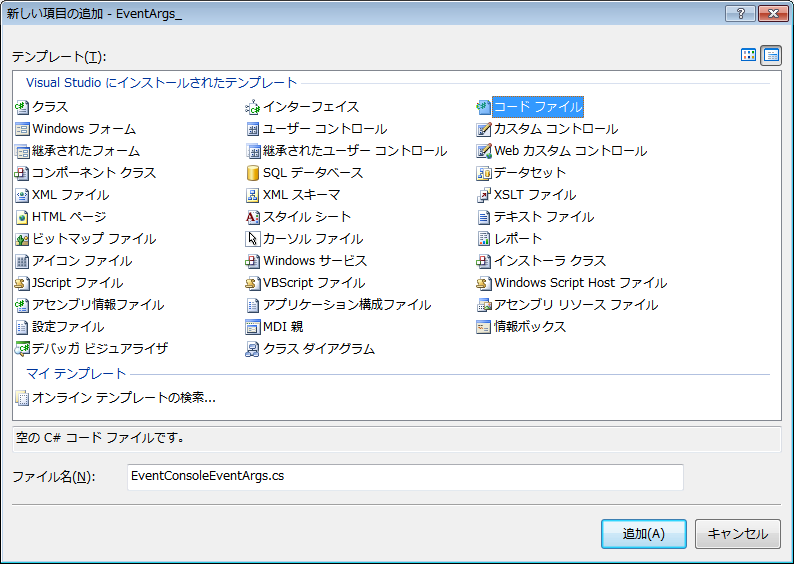Pick the ユーザー コントロール icon
The height and width of the screenshot is (564, 794).
(252, 129)
